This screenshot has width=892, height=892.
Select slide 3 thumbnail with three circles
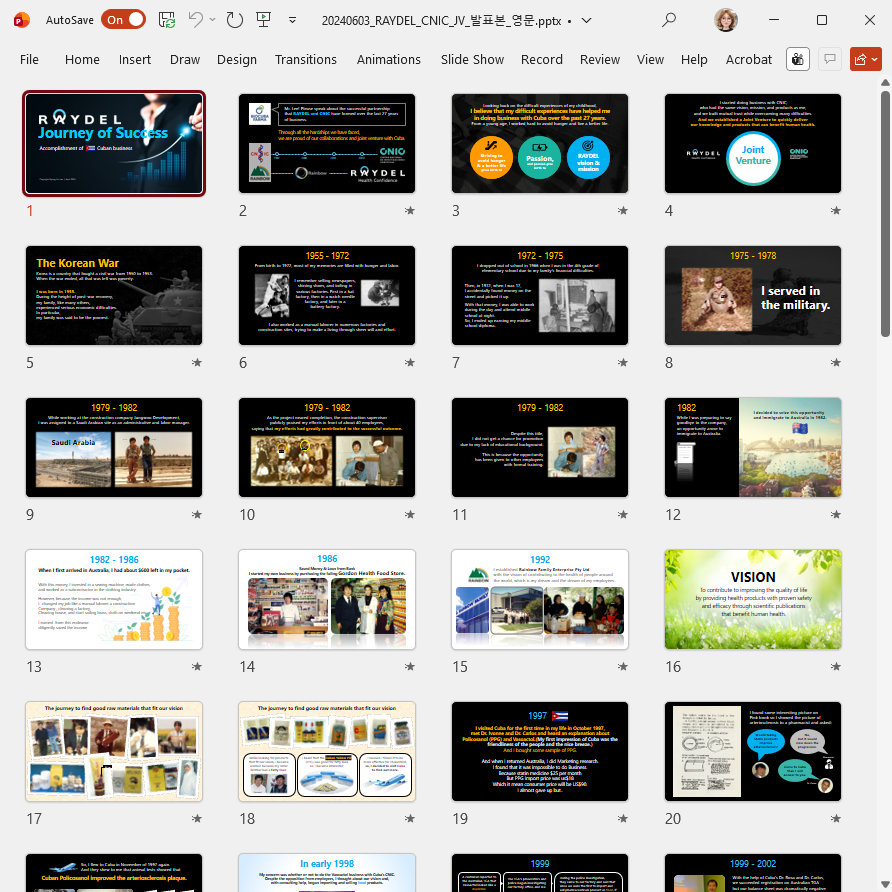(x=540, y=143)
